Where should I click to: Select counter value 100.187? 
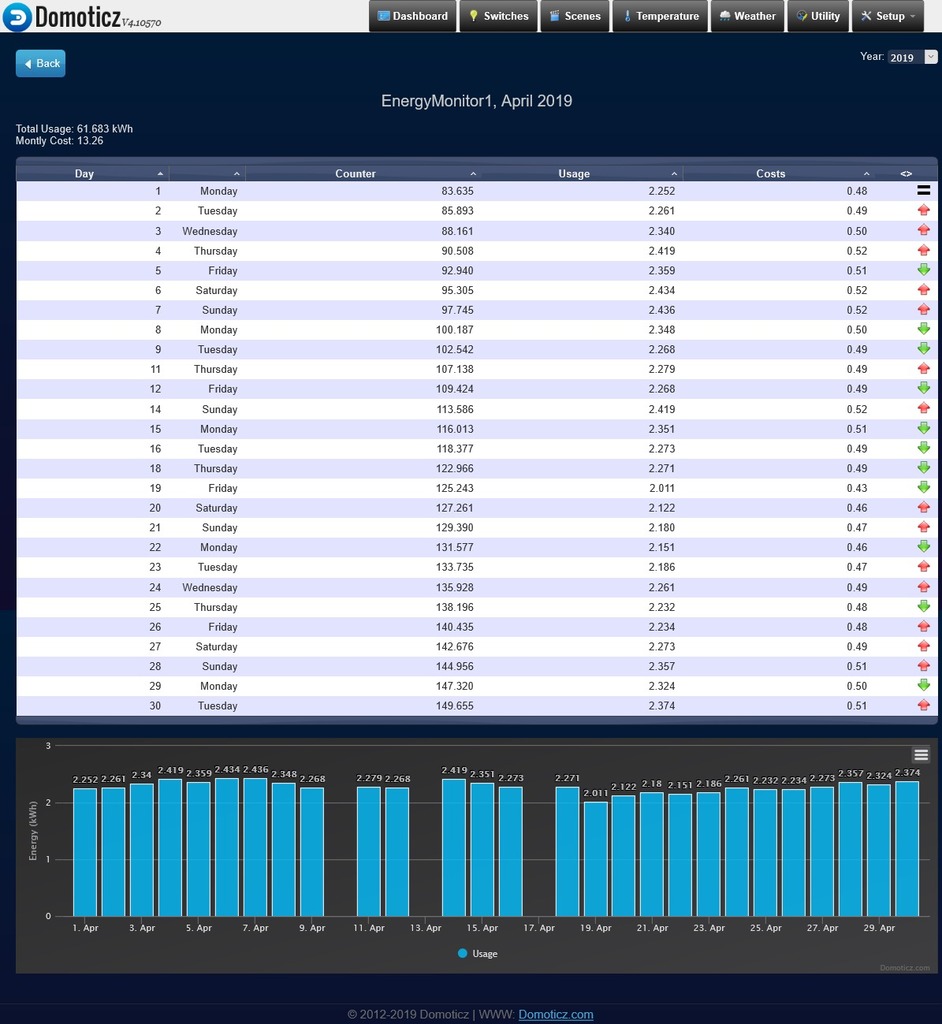(x=455, y=329)
